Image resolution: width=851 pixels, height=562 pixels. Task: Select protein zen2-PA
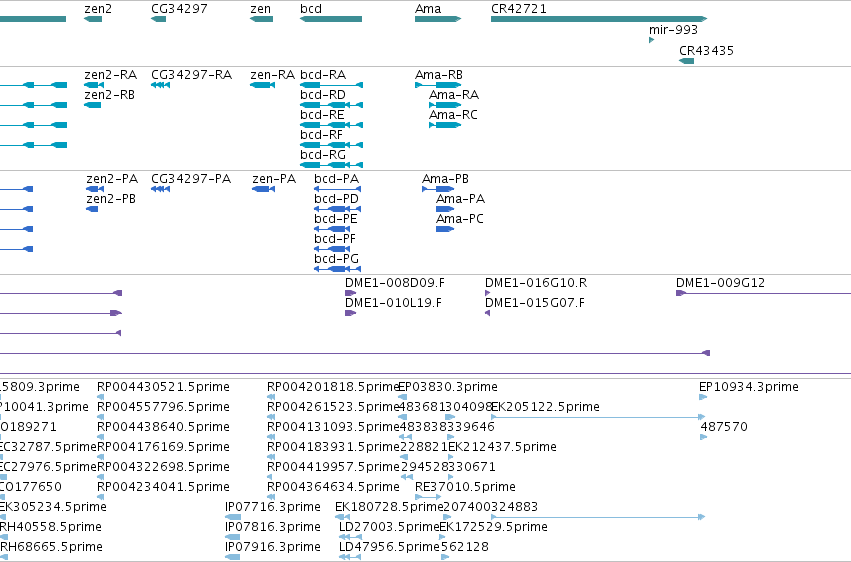[95, 189]
